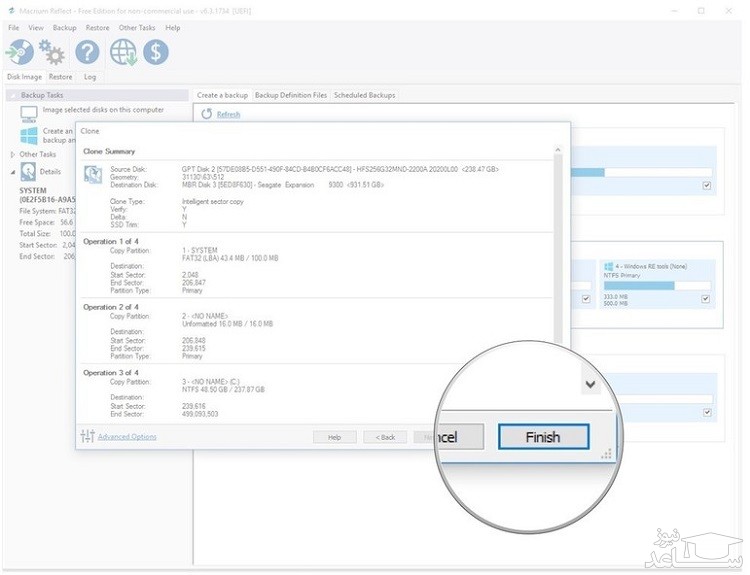
Task: Click the monitor icon for Image selected disks
Action: 28,111
